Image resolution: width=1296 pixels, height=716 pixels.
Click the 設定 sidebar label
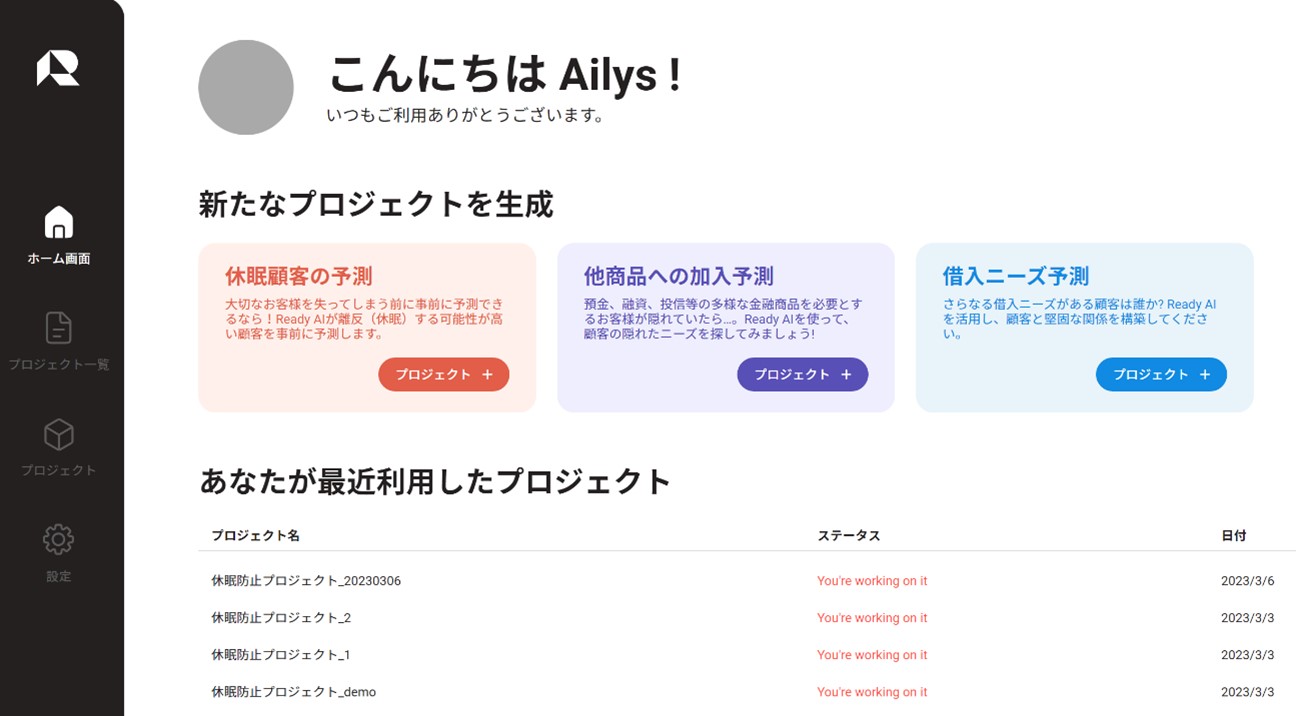coord(59,577)
